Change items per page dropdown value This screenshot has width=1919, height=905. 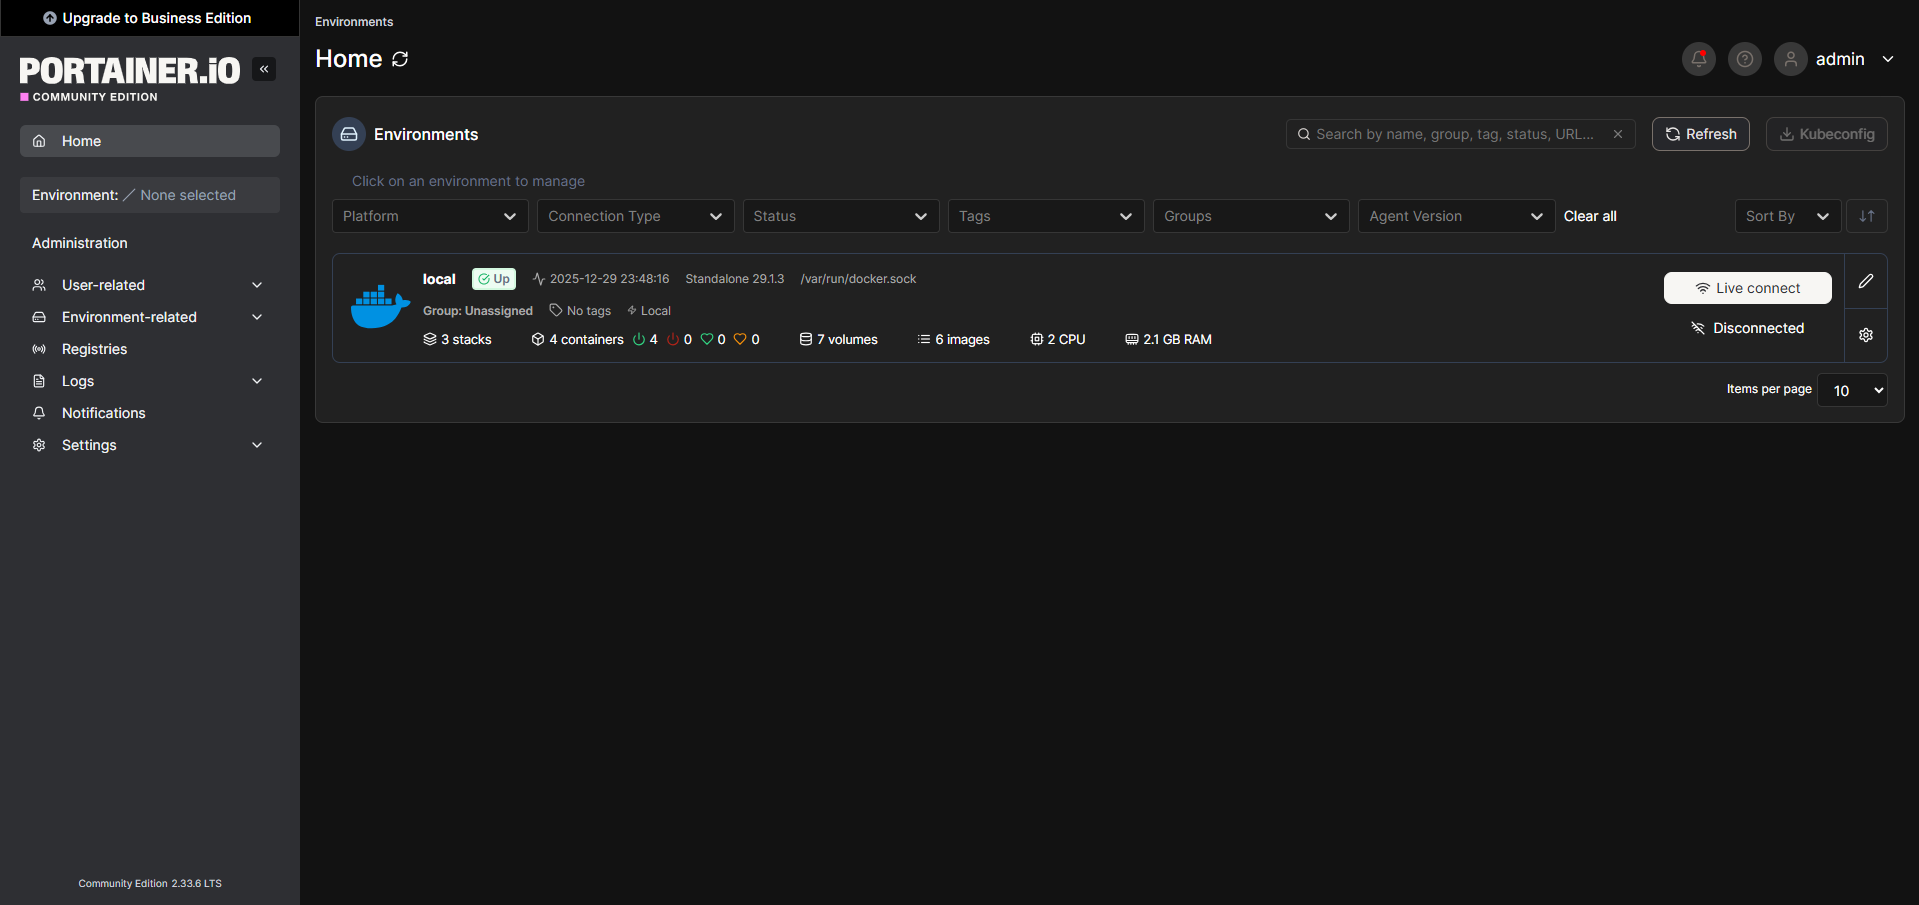[1852, 390]
